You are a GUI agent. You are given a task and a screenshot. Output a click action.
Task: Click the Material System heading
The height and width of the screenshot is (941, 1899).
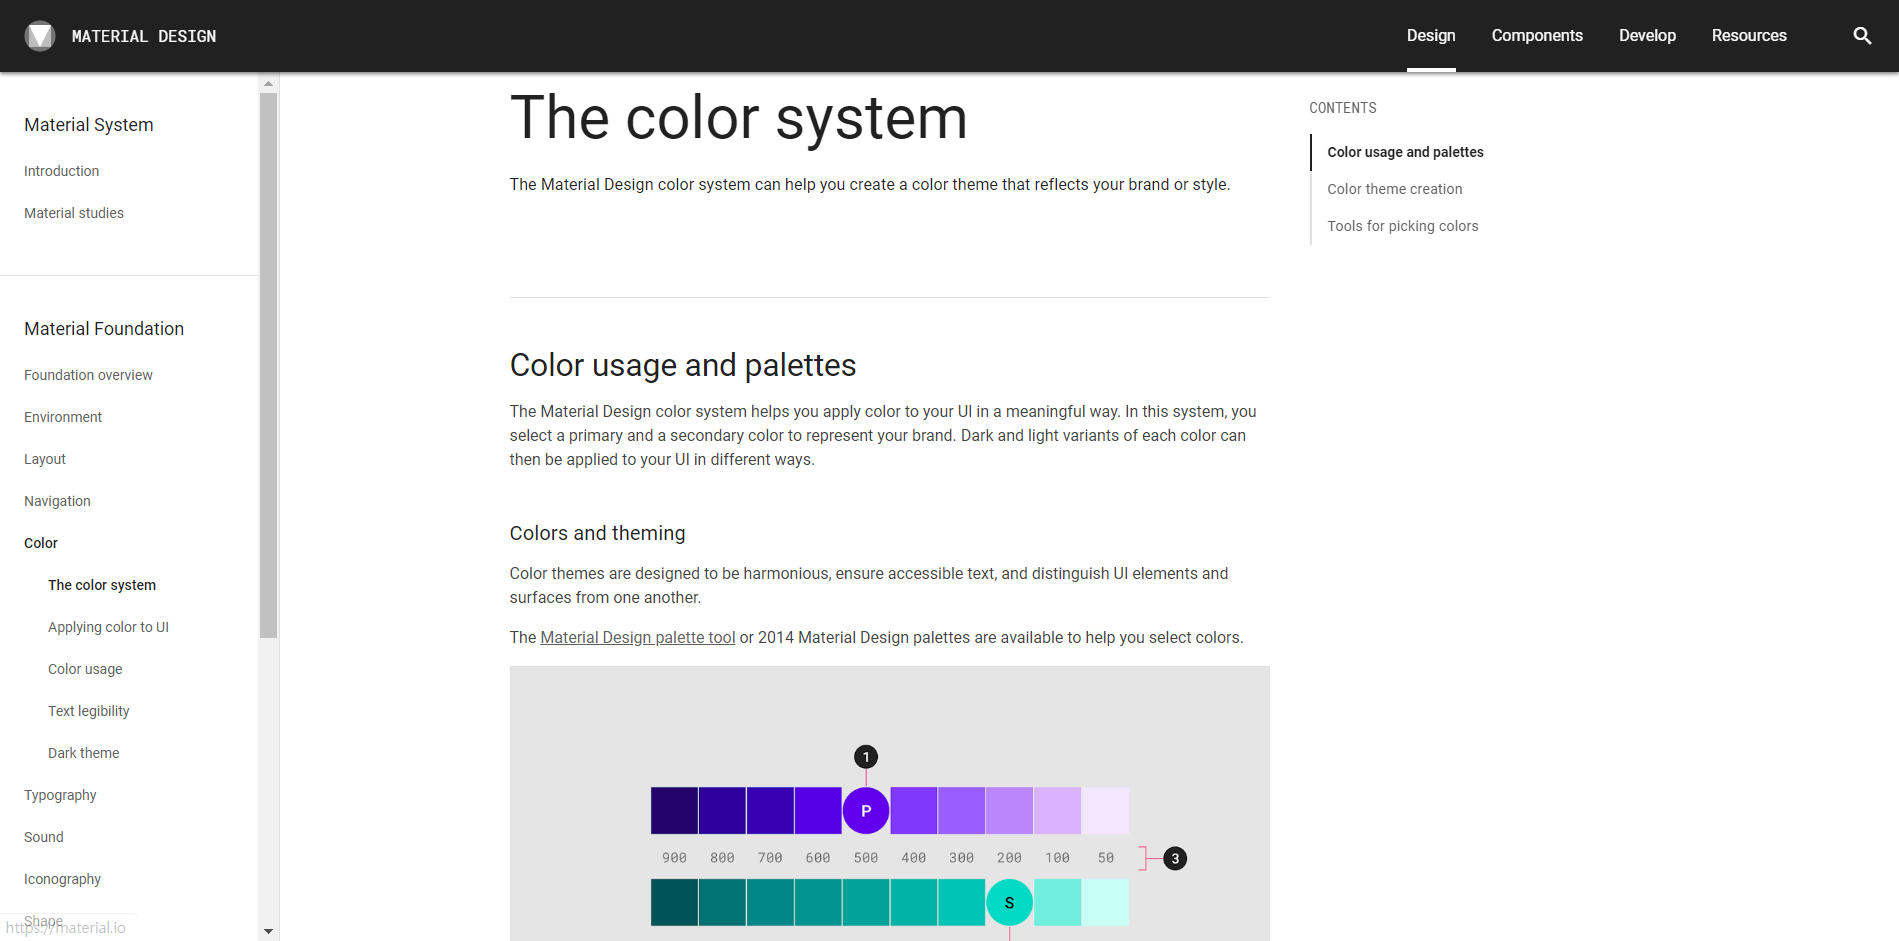pos(89,125)
